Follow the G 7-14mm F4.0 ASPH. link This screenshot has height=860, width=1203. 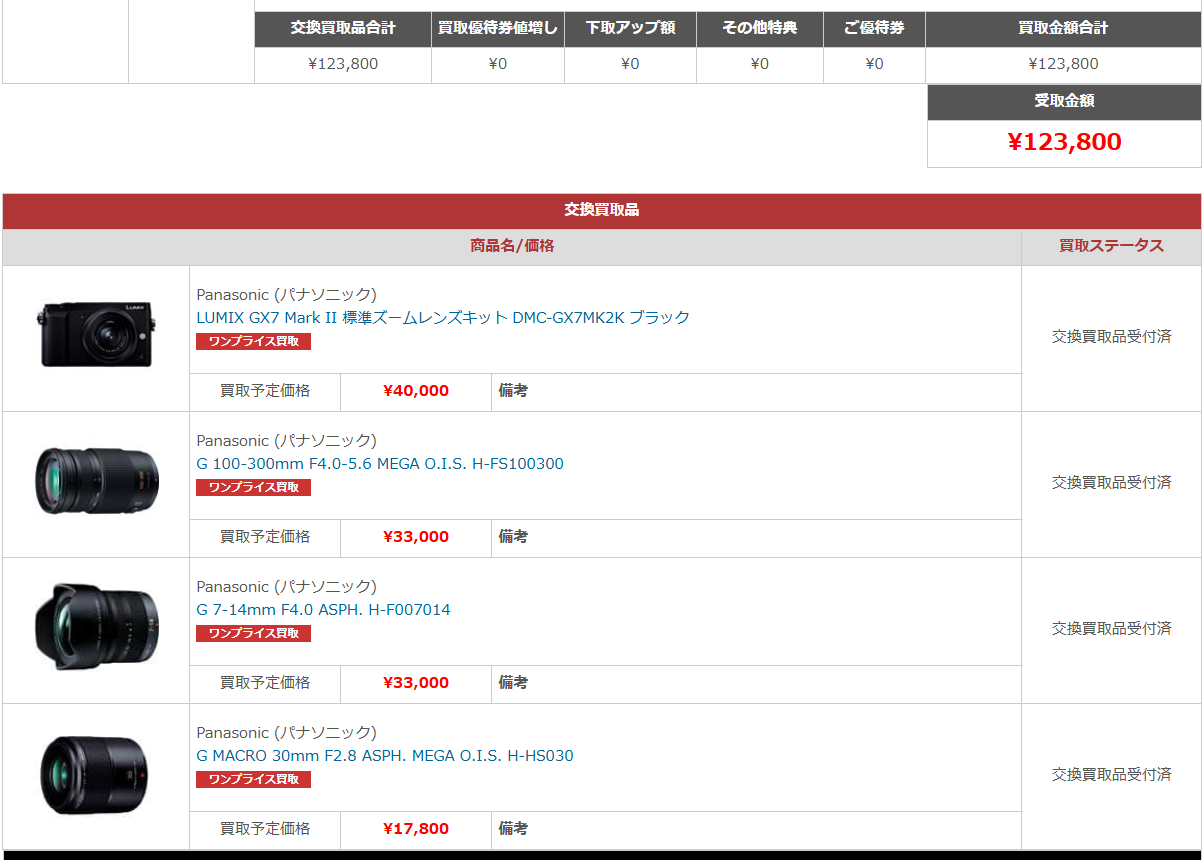(323, 609)
